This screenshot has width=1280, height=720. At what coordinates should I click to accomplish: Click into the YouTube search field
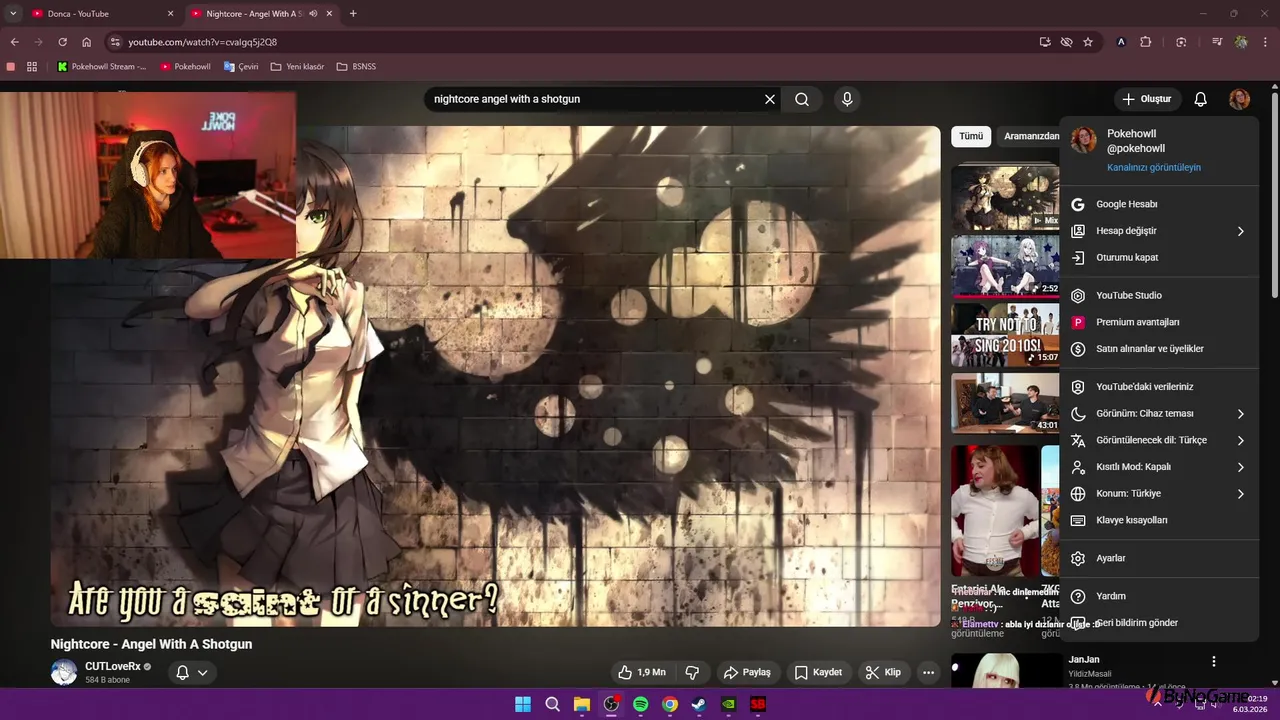tap(595, 99)
